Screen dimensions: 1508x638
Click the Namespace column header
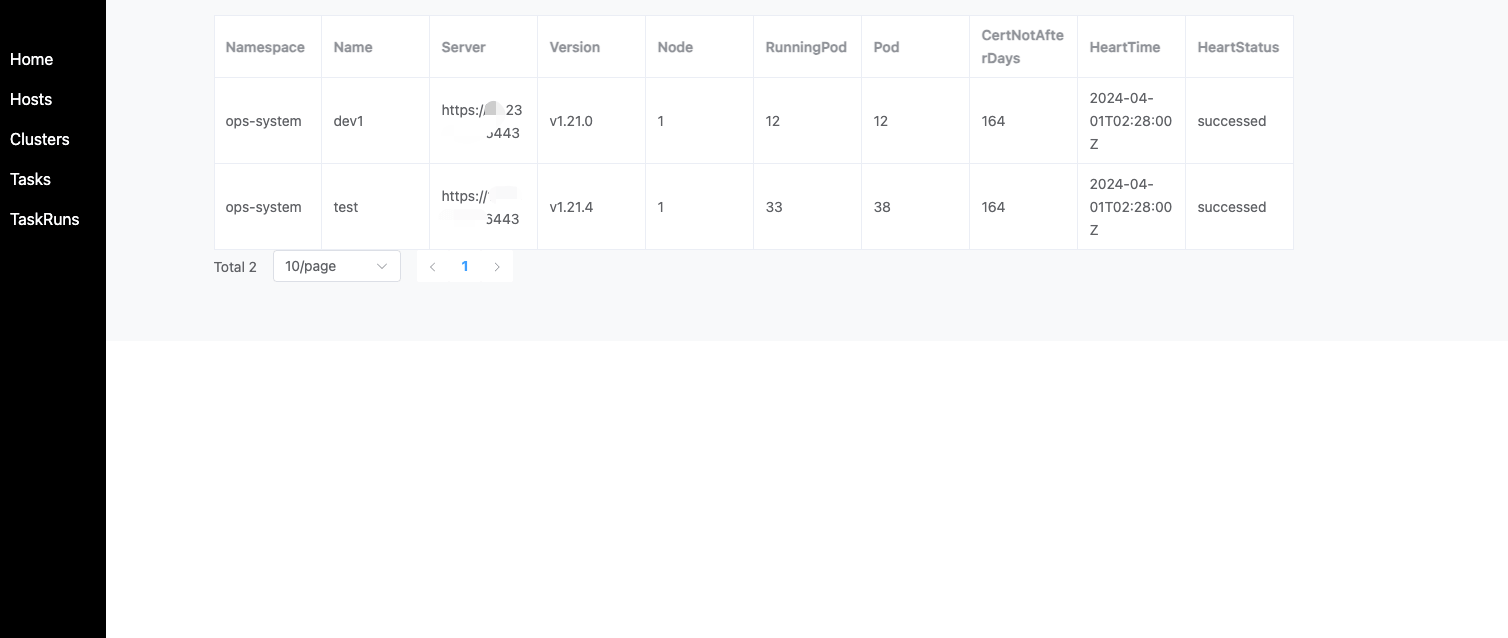point(266,47)
